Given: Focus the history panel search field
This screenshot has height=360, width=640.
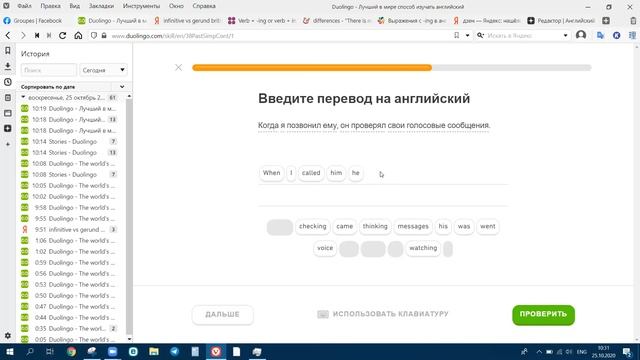Looking at the screenshot, I should (x=49, y=70).
